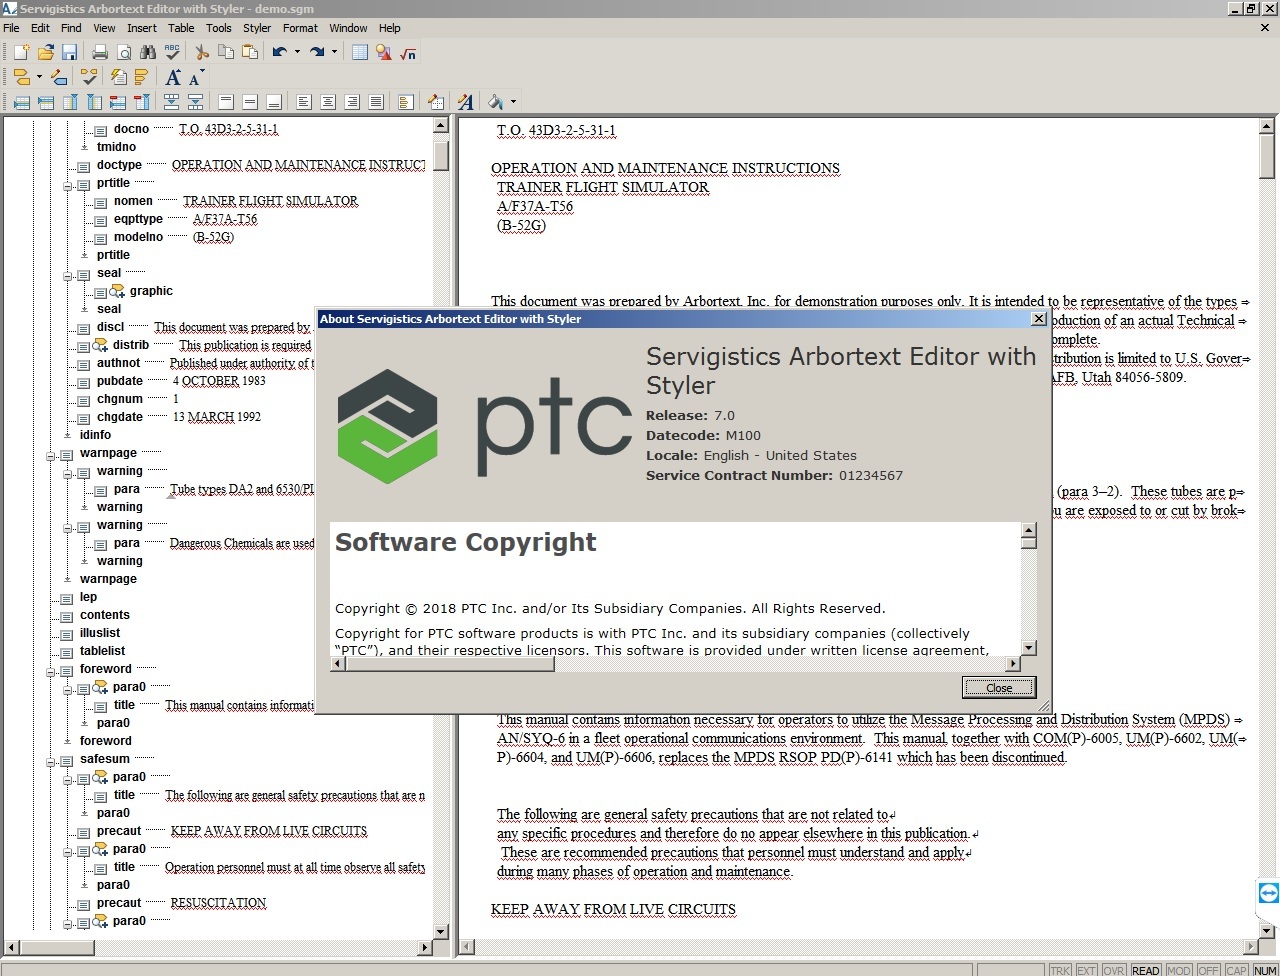Click the Insert Markup tag icon
The height and width of the screenshot is (976, 1280).
pos(22,77)
